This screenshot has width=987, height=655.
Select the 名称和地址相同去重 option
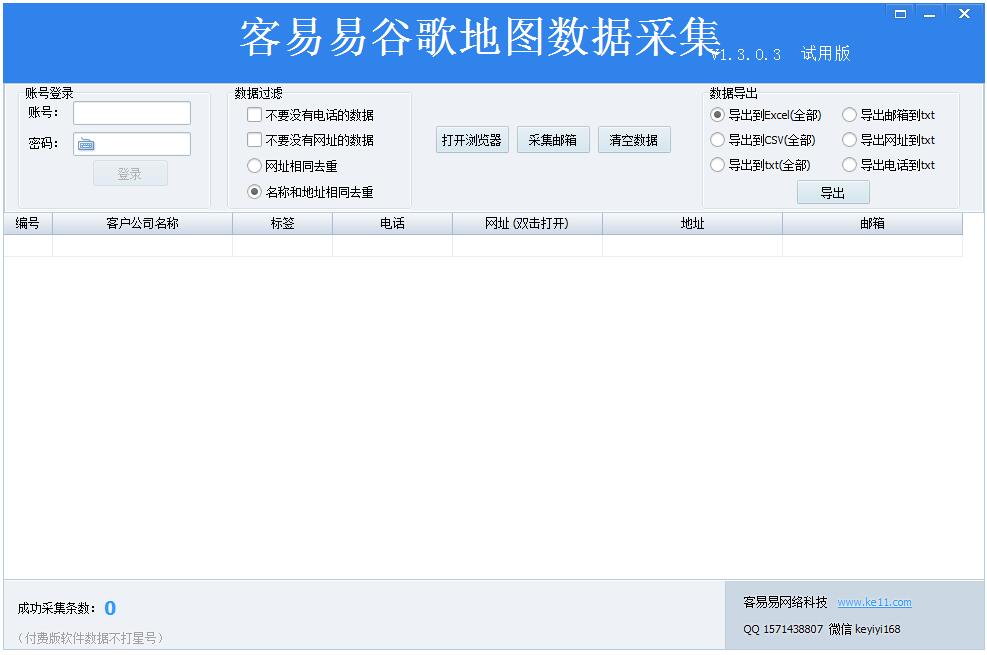[x=254, y=191]
